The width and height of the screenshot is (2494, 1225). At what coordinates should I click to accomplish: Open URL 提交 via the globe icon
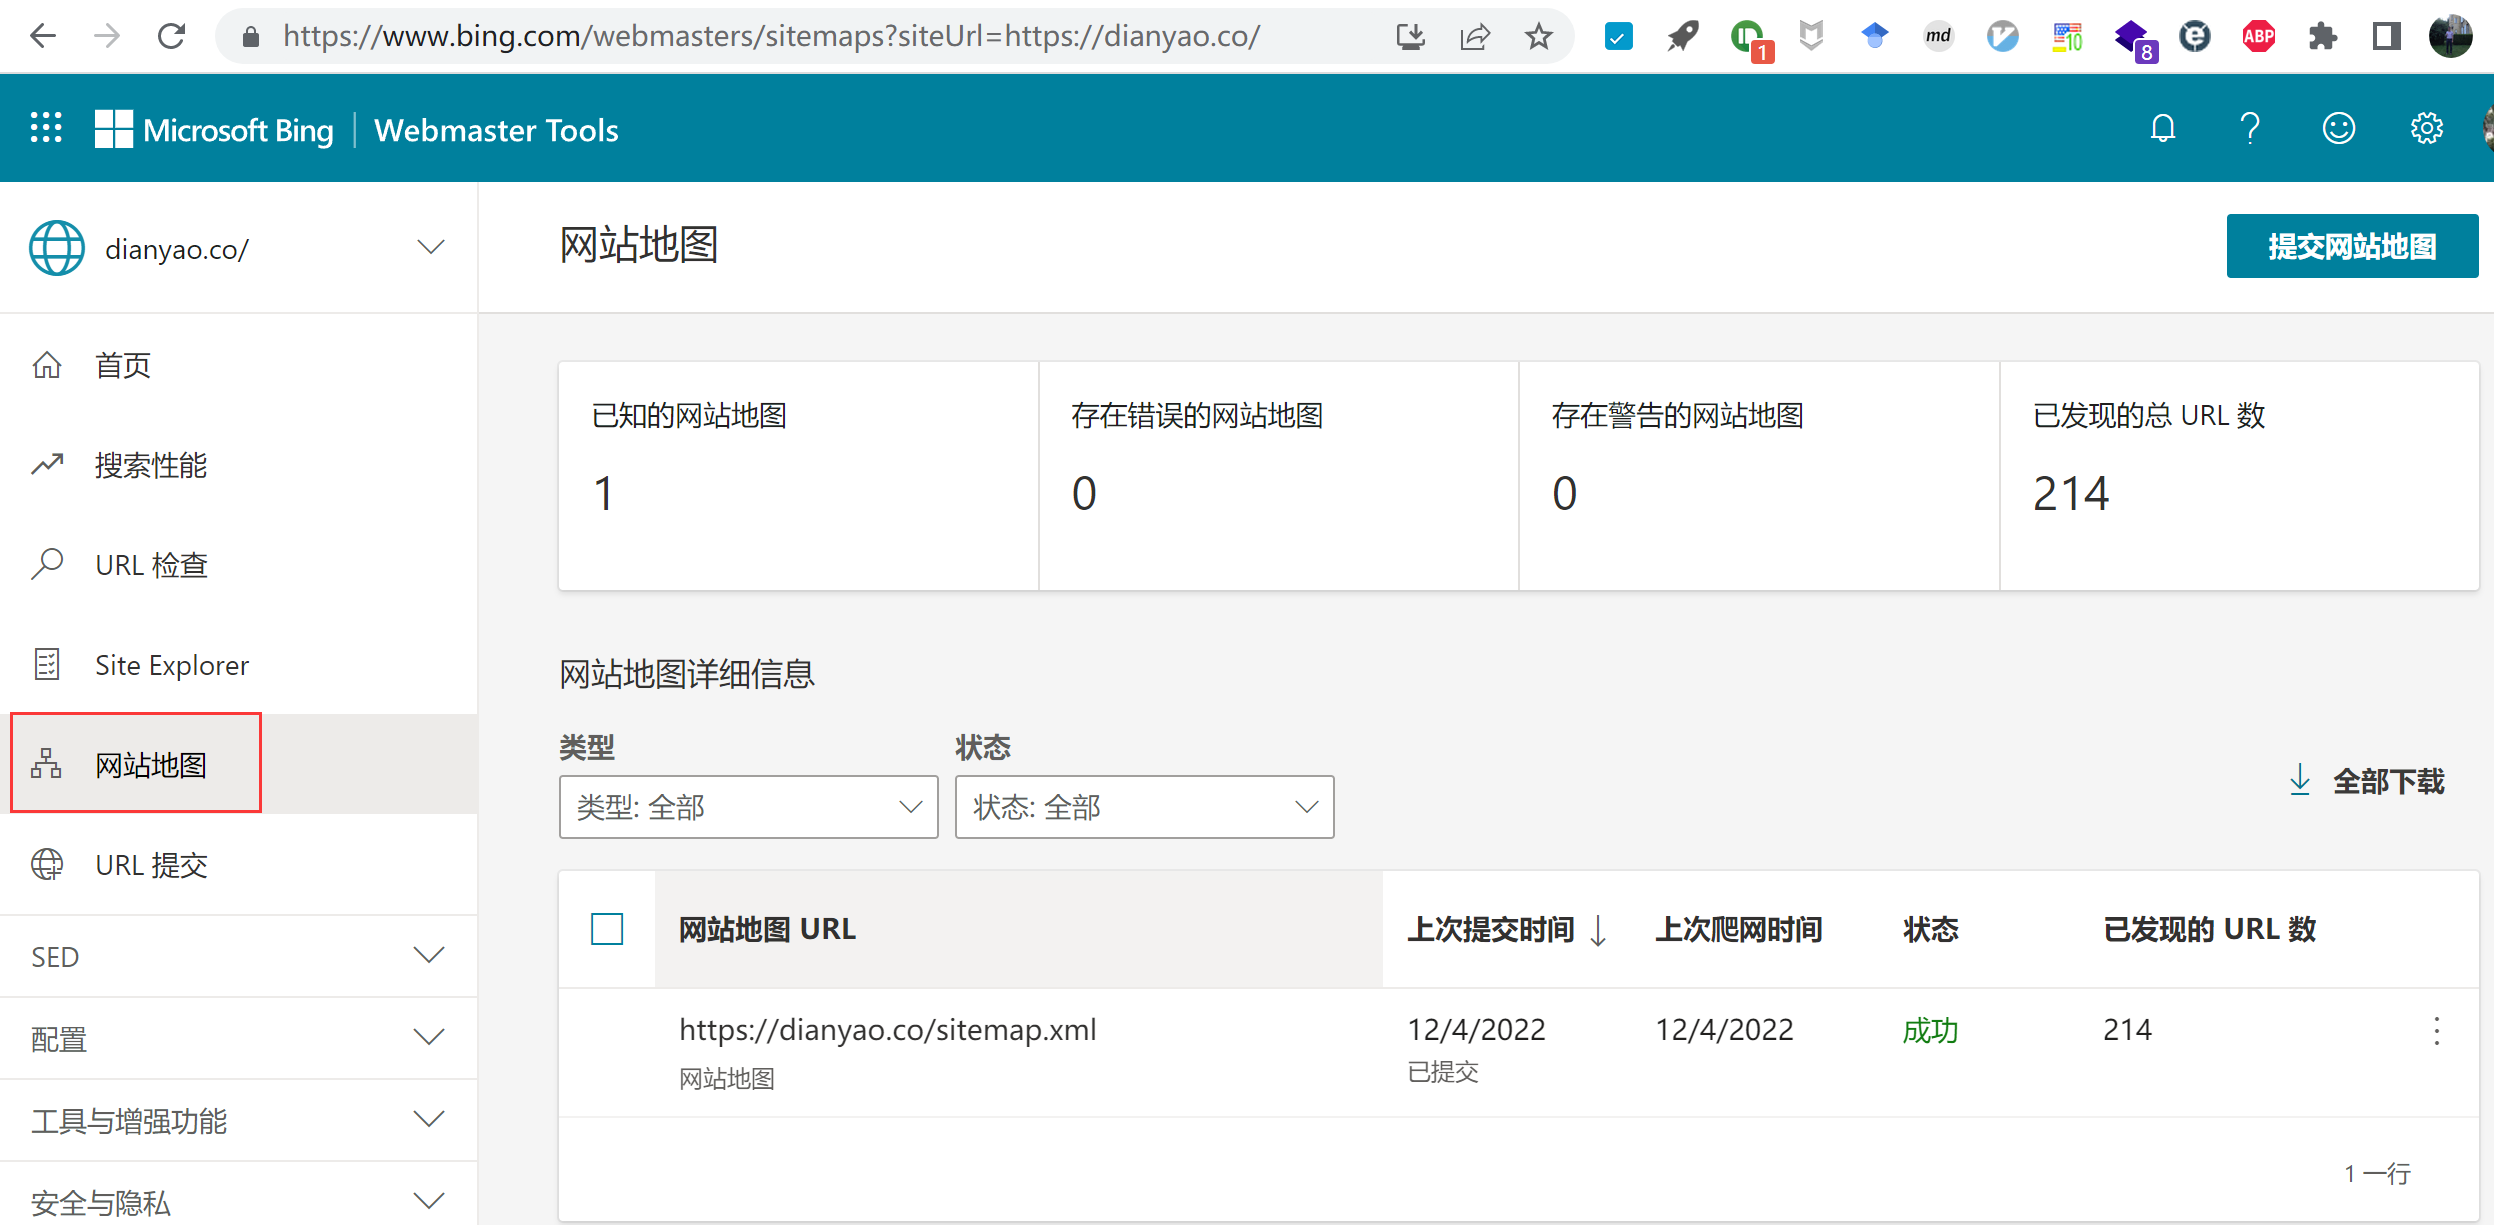tap(47, 864)
